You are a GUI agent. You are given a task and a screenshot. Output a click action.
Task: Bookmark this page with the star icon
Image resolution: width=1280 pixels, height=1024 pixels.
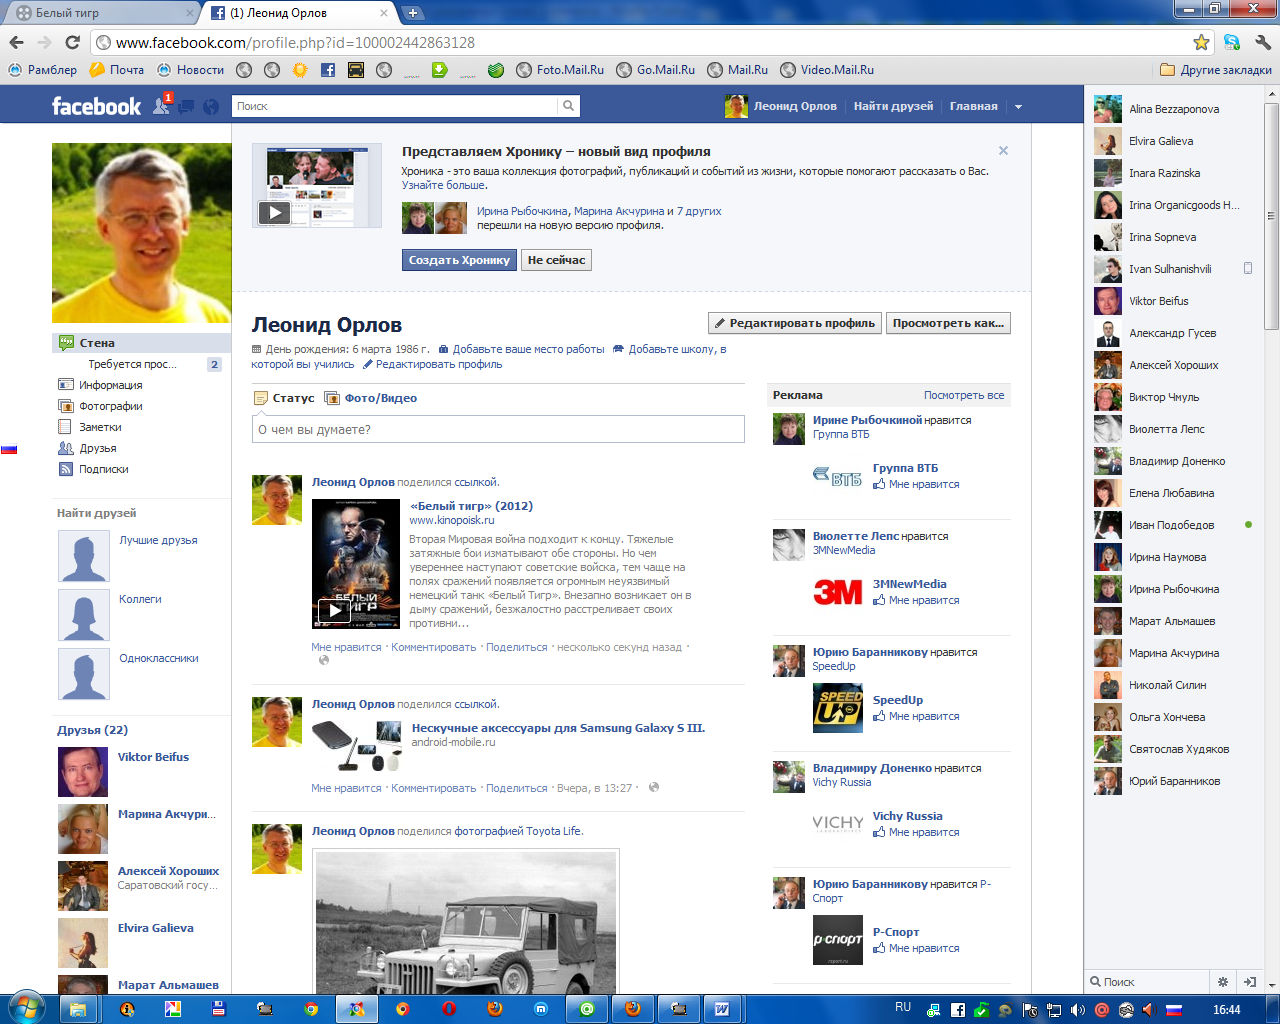point(1201,42)
